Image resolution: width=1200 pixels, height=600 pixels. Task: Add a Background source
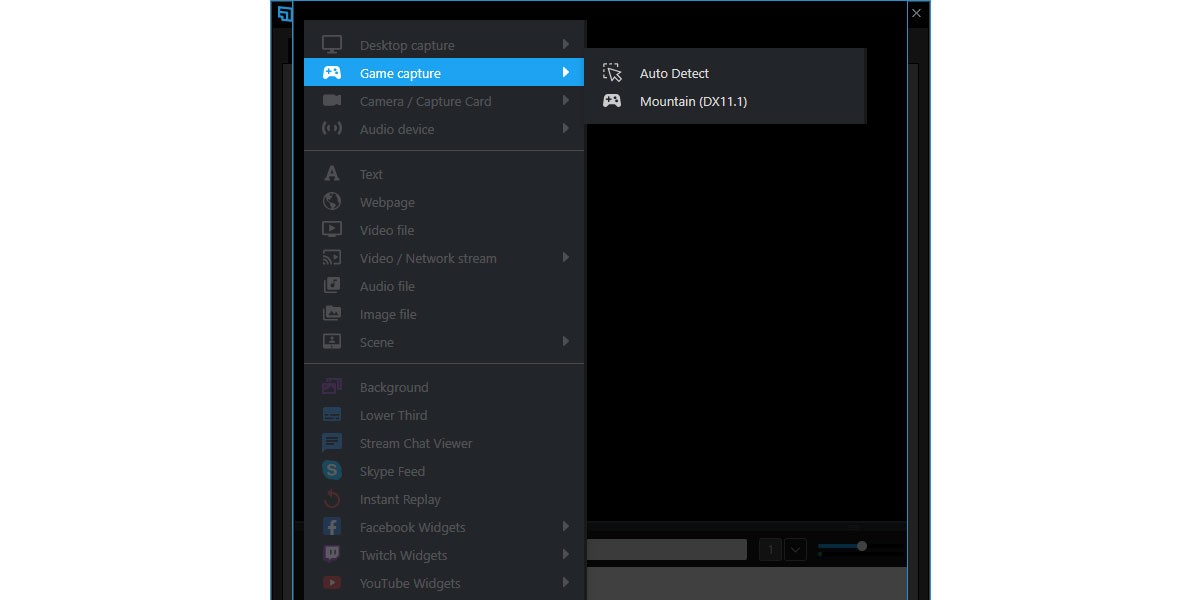pos(393,387)
